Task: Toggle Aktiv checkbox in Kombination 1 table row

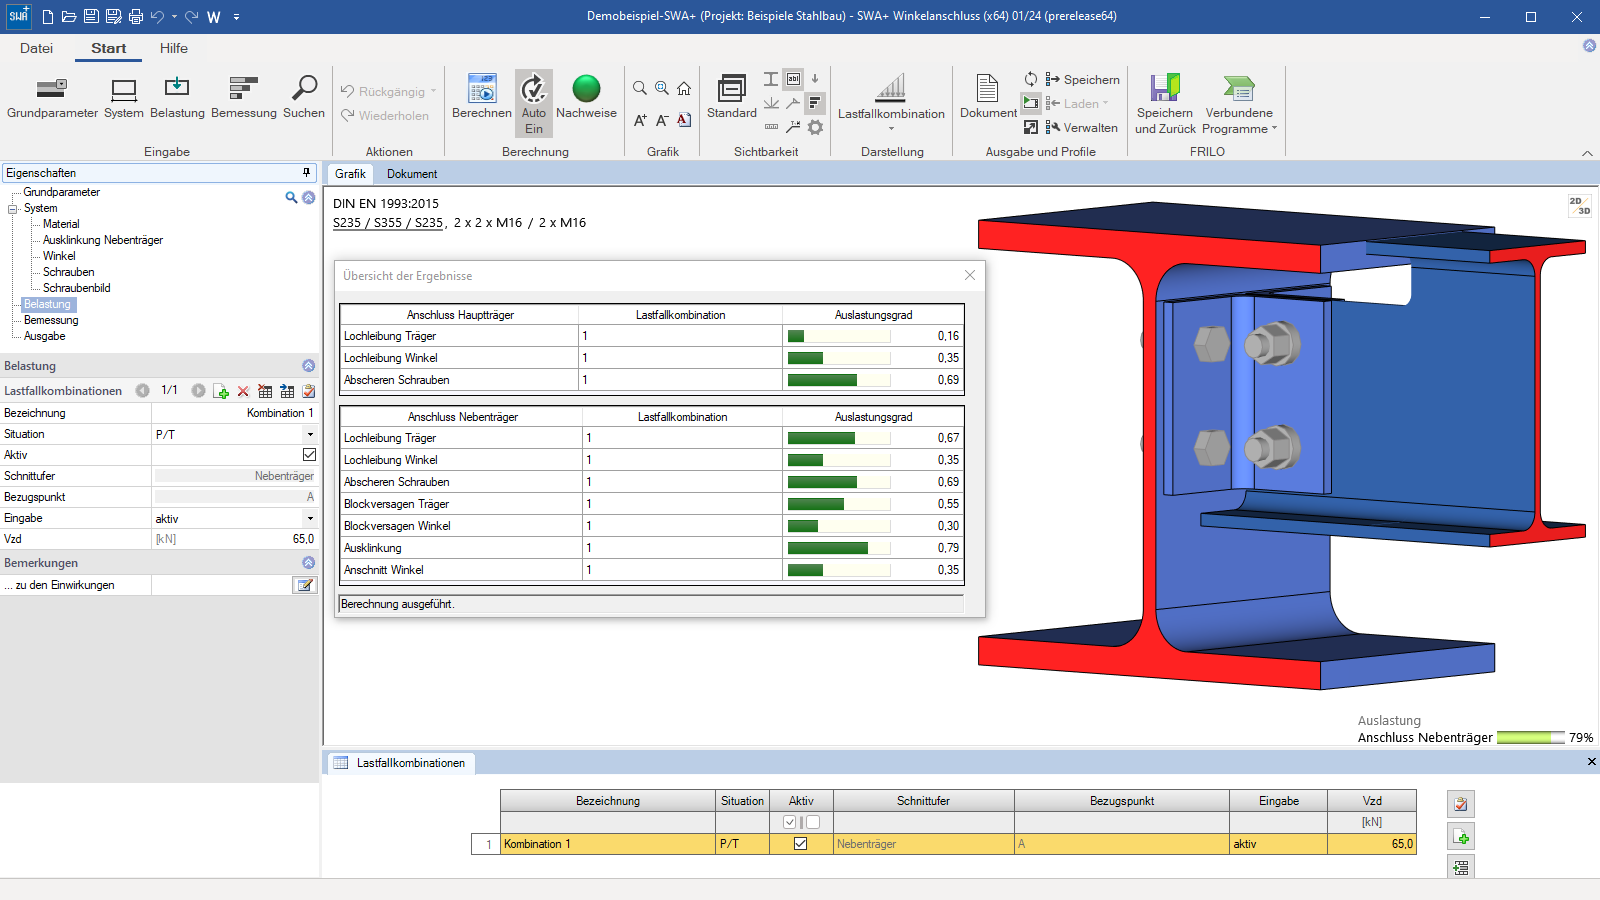Action: (800, 844)
